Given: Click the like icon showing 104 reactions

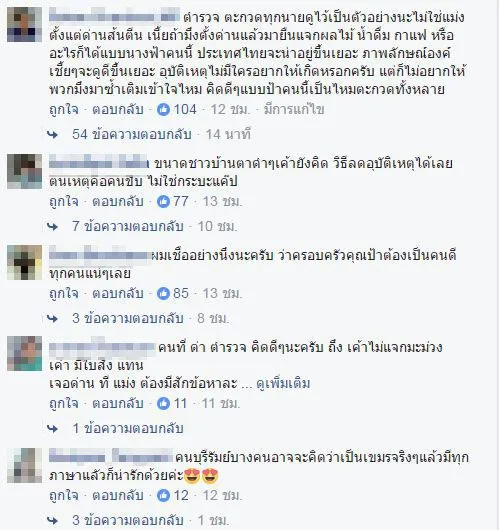Looking at the screenshot, I should (x=163, y=110).
